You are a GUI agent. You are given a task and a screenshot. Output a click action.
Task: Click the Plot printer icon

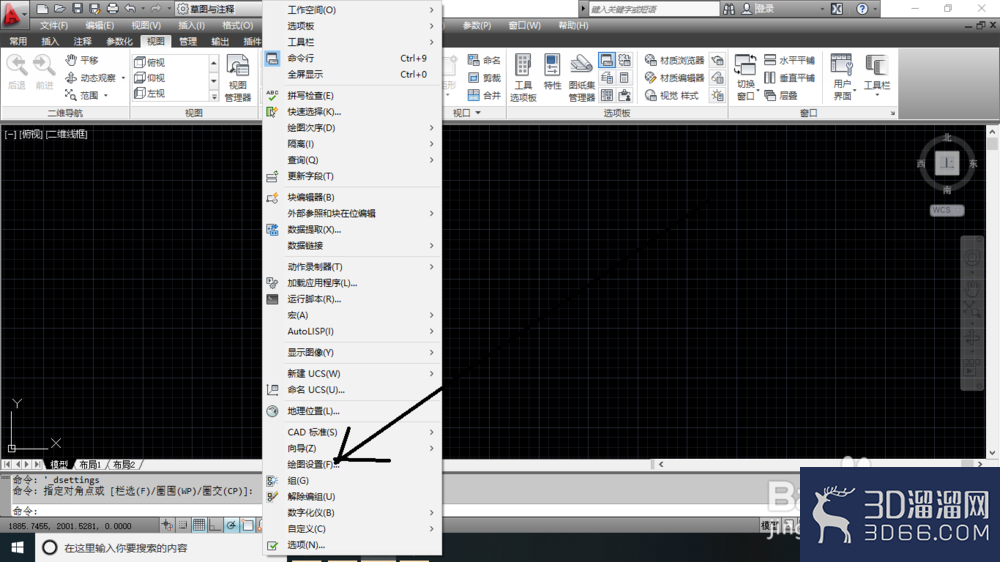pos(112,9)
